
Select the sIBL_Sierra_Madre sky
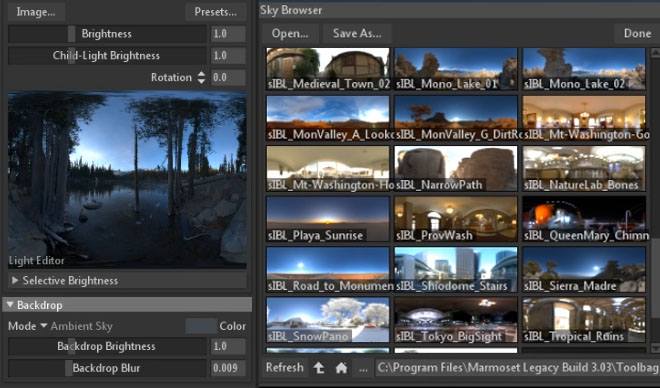pyautogui.click(x=584, y=270)
